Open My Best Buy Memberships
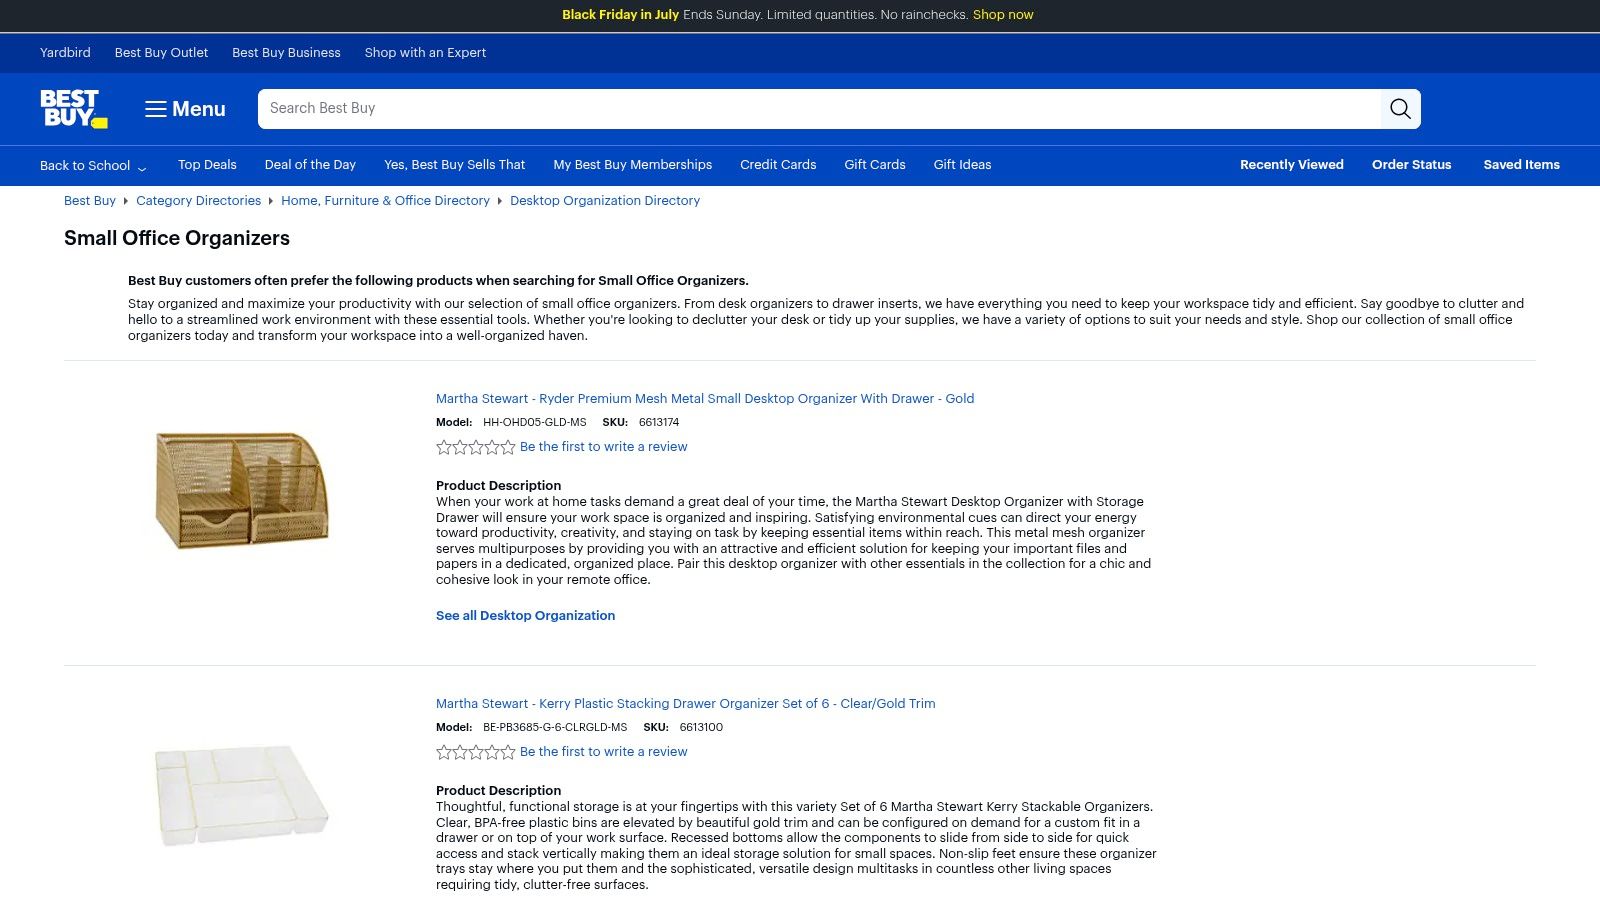Screen dimensions: 1600x900 633,165
